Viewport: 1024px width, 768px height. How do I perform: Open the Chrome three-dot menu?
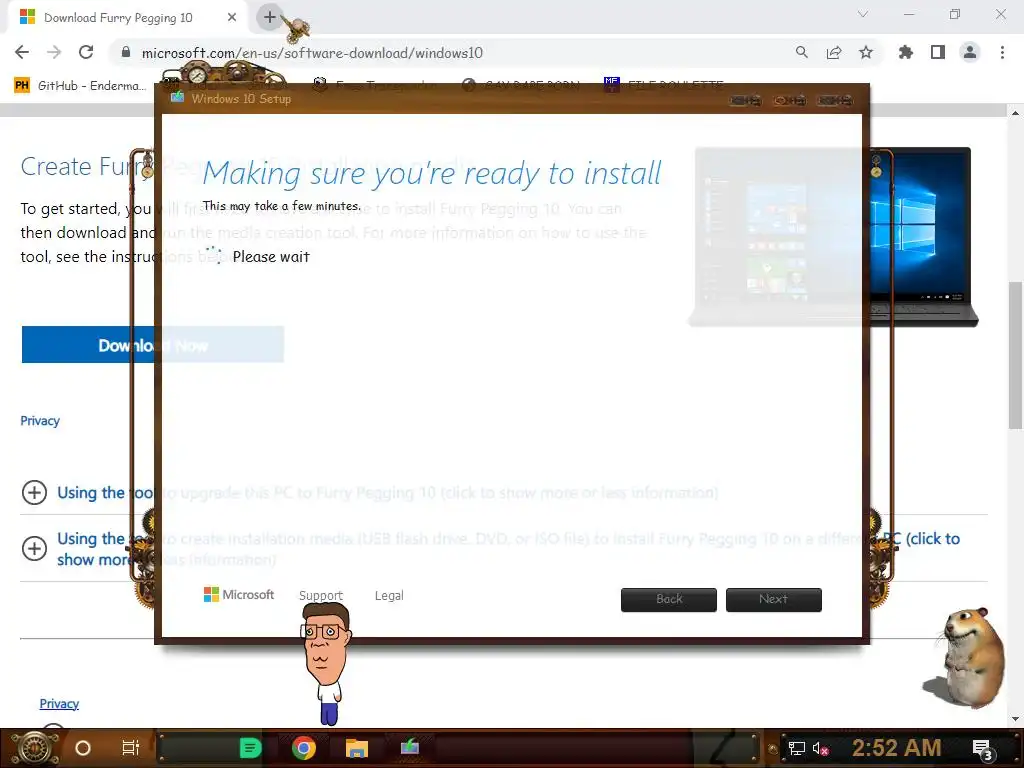1002,53
